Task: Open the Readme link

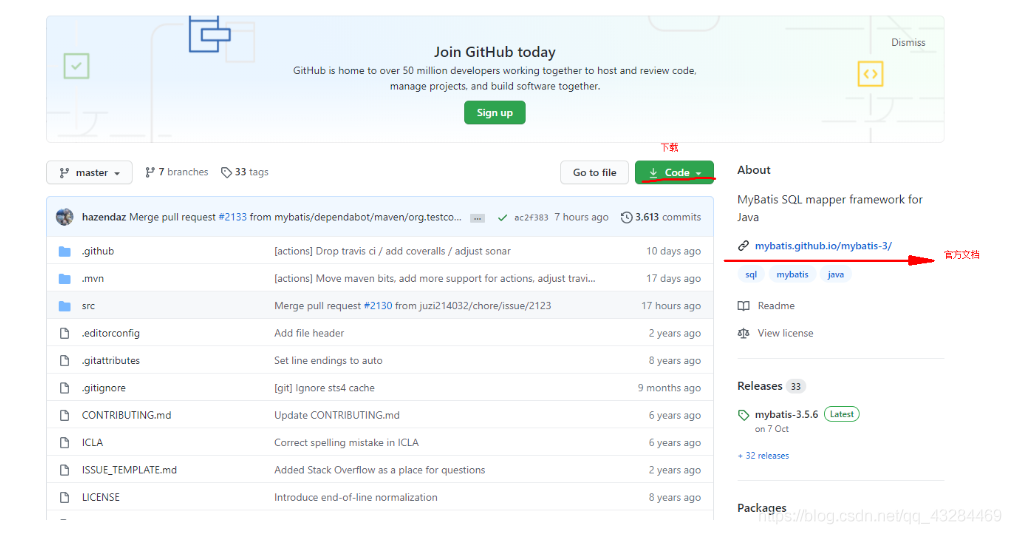Action: (776, 306)
